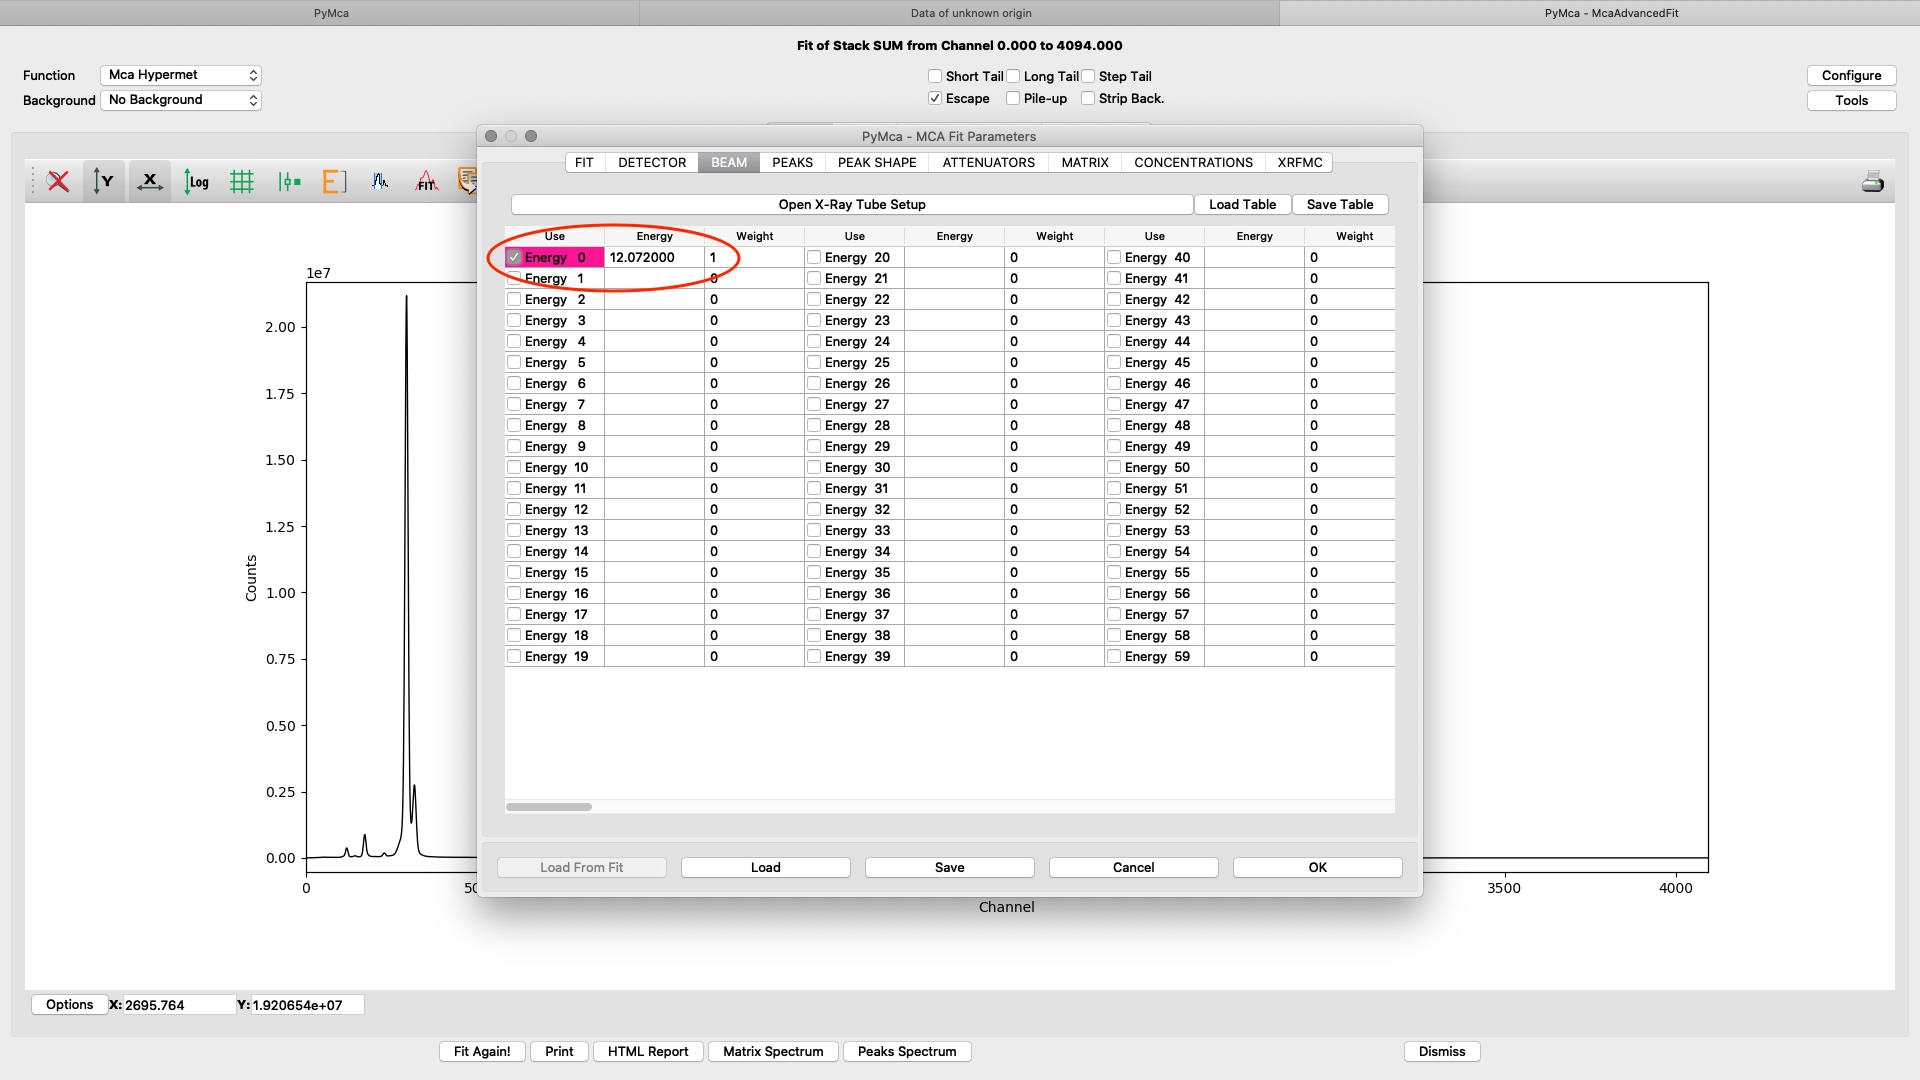Enable Energy 10 checkbox
This screenshot has height=1080, width=1920.
click(x=514, y=467)
